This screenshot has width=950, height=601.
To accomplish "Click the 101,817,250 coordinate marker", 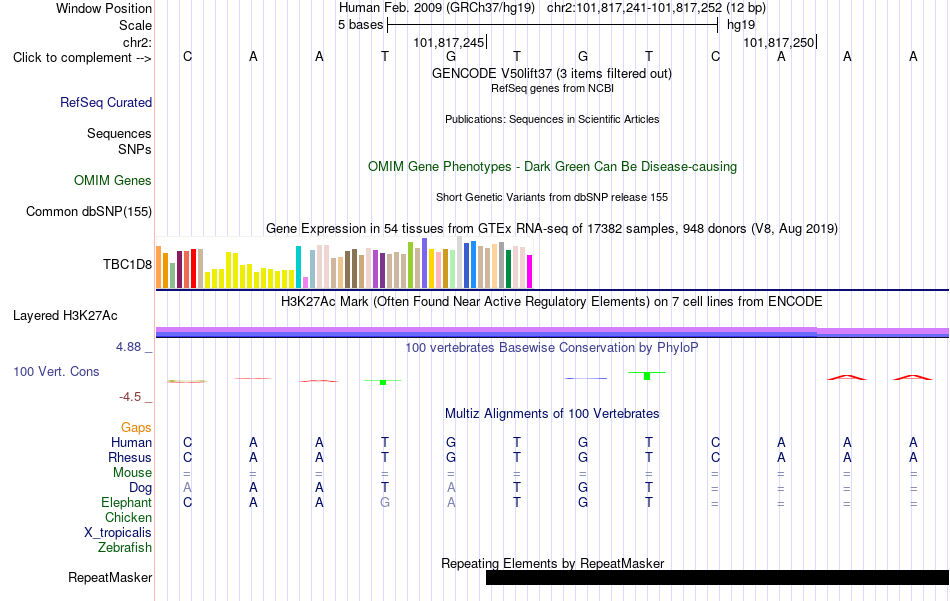I will (779, 42).
